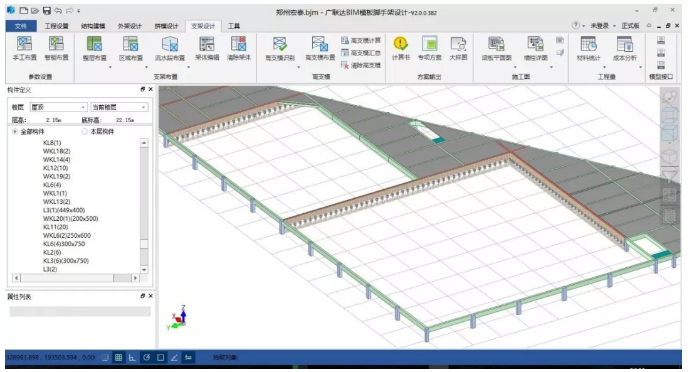Open the 当前楼层 dropdown
688x372 pixels.
(119, 107)
